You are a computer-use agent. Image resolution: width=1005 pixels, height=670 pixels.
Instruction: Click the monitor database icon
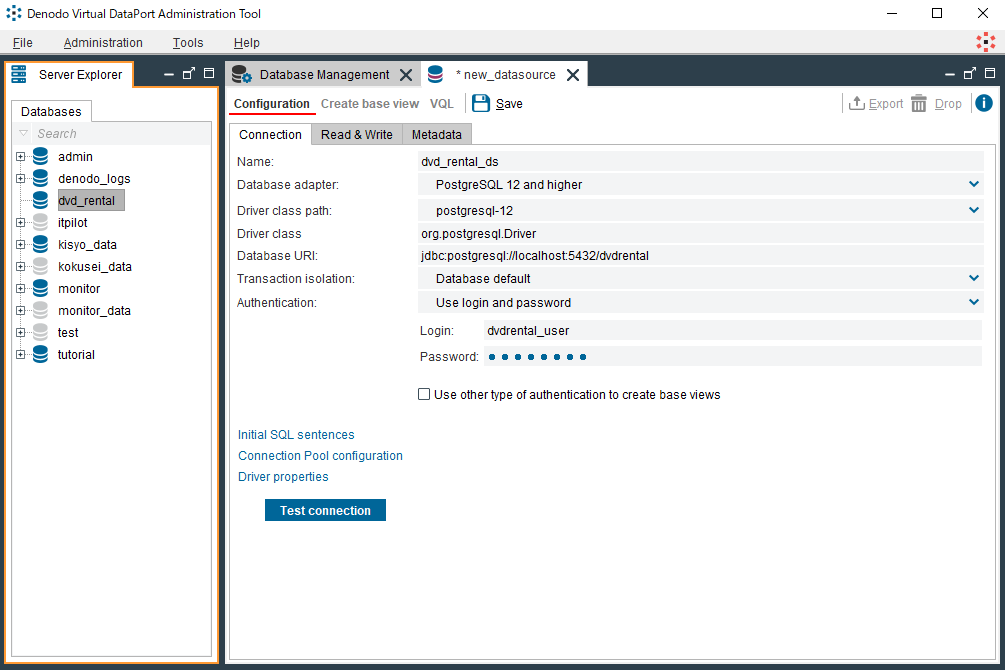click(40, 289)
